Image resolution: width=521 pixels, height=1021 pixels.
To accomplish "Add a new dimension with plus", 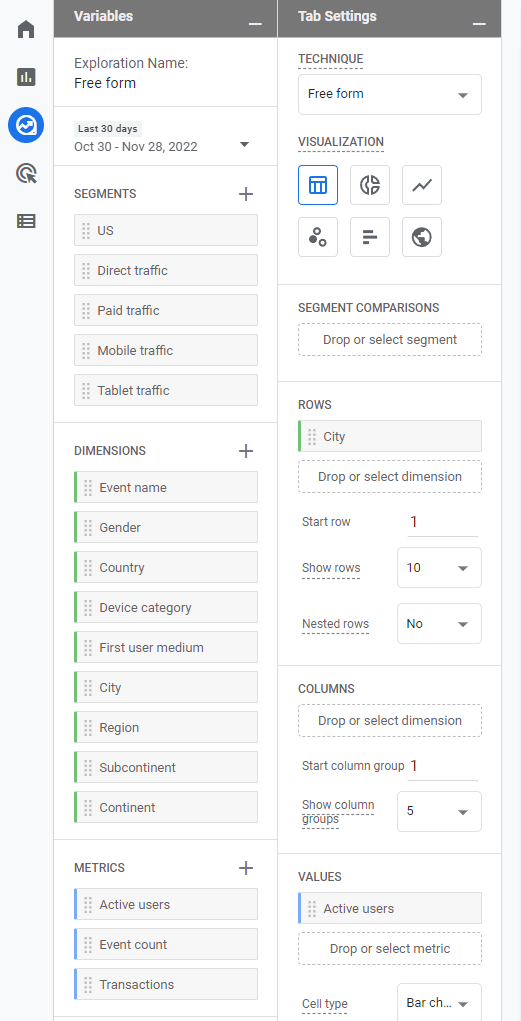I will 246,451.
